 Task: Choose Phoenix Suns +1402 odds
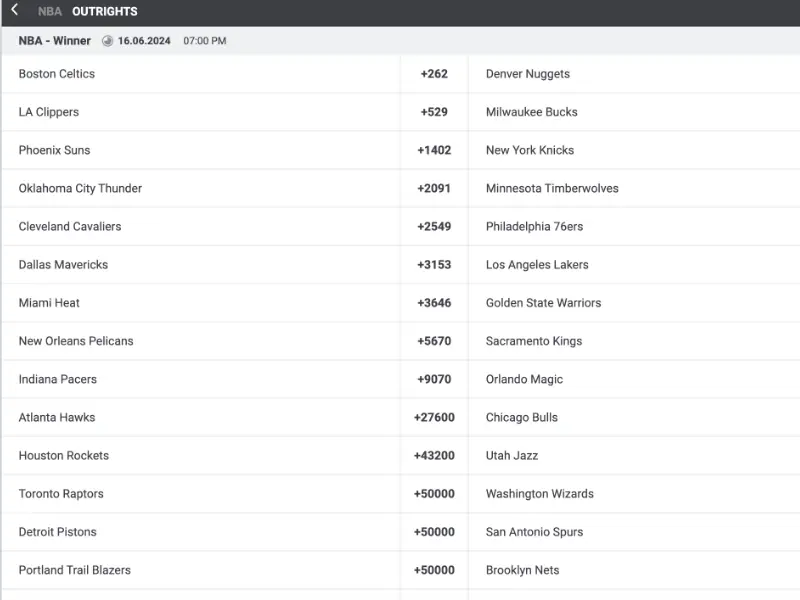434,150
